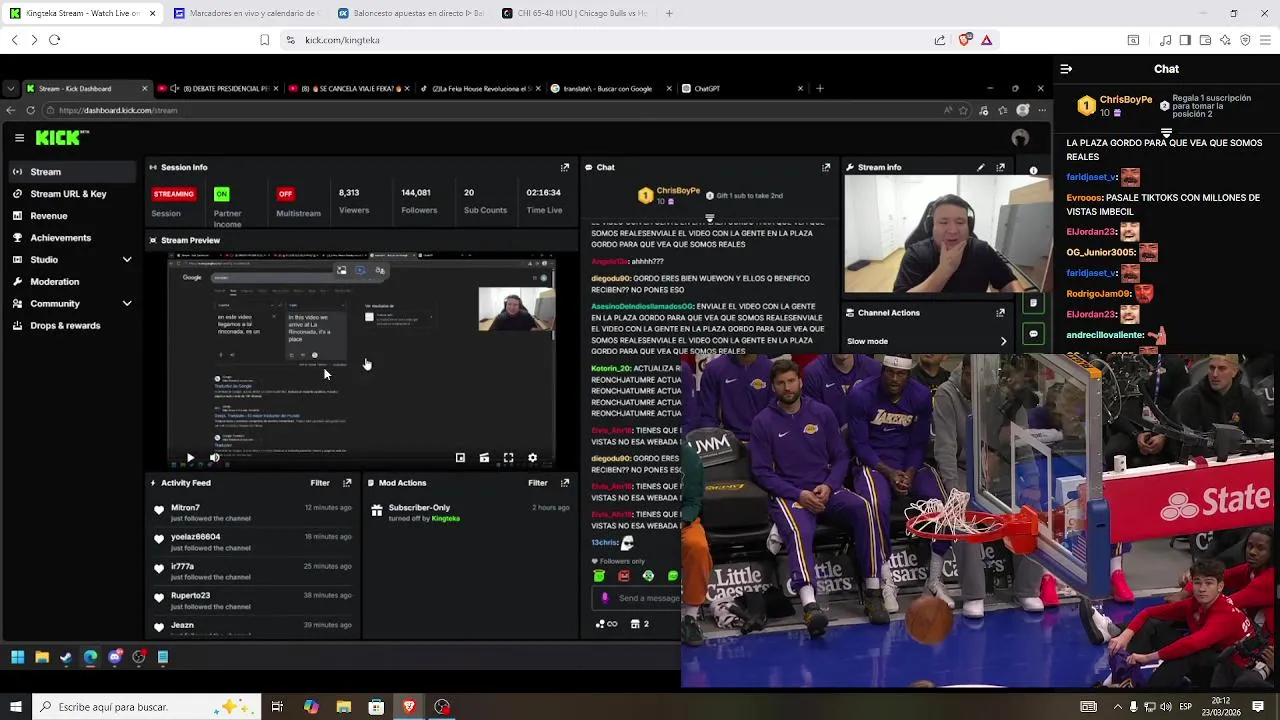Click the Brave Rewards triangle icon
Screen dimensions: 1280x720
[x=986, y=40]
